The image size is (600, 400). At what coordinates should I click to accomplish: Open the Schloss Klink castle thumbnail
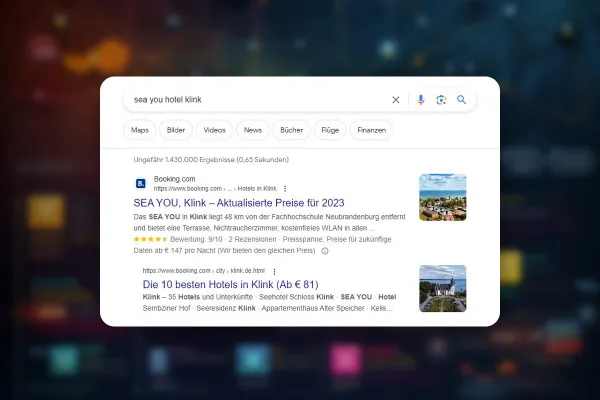tap(443, 288)
